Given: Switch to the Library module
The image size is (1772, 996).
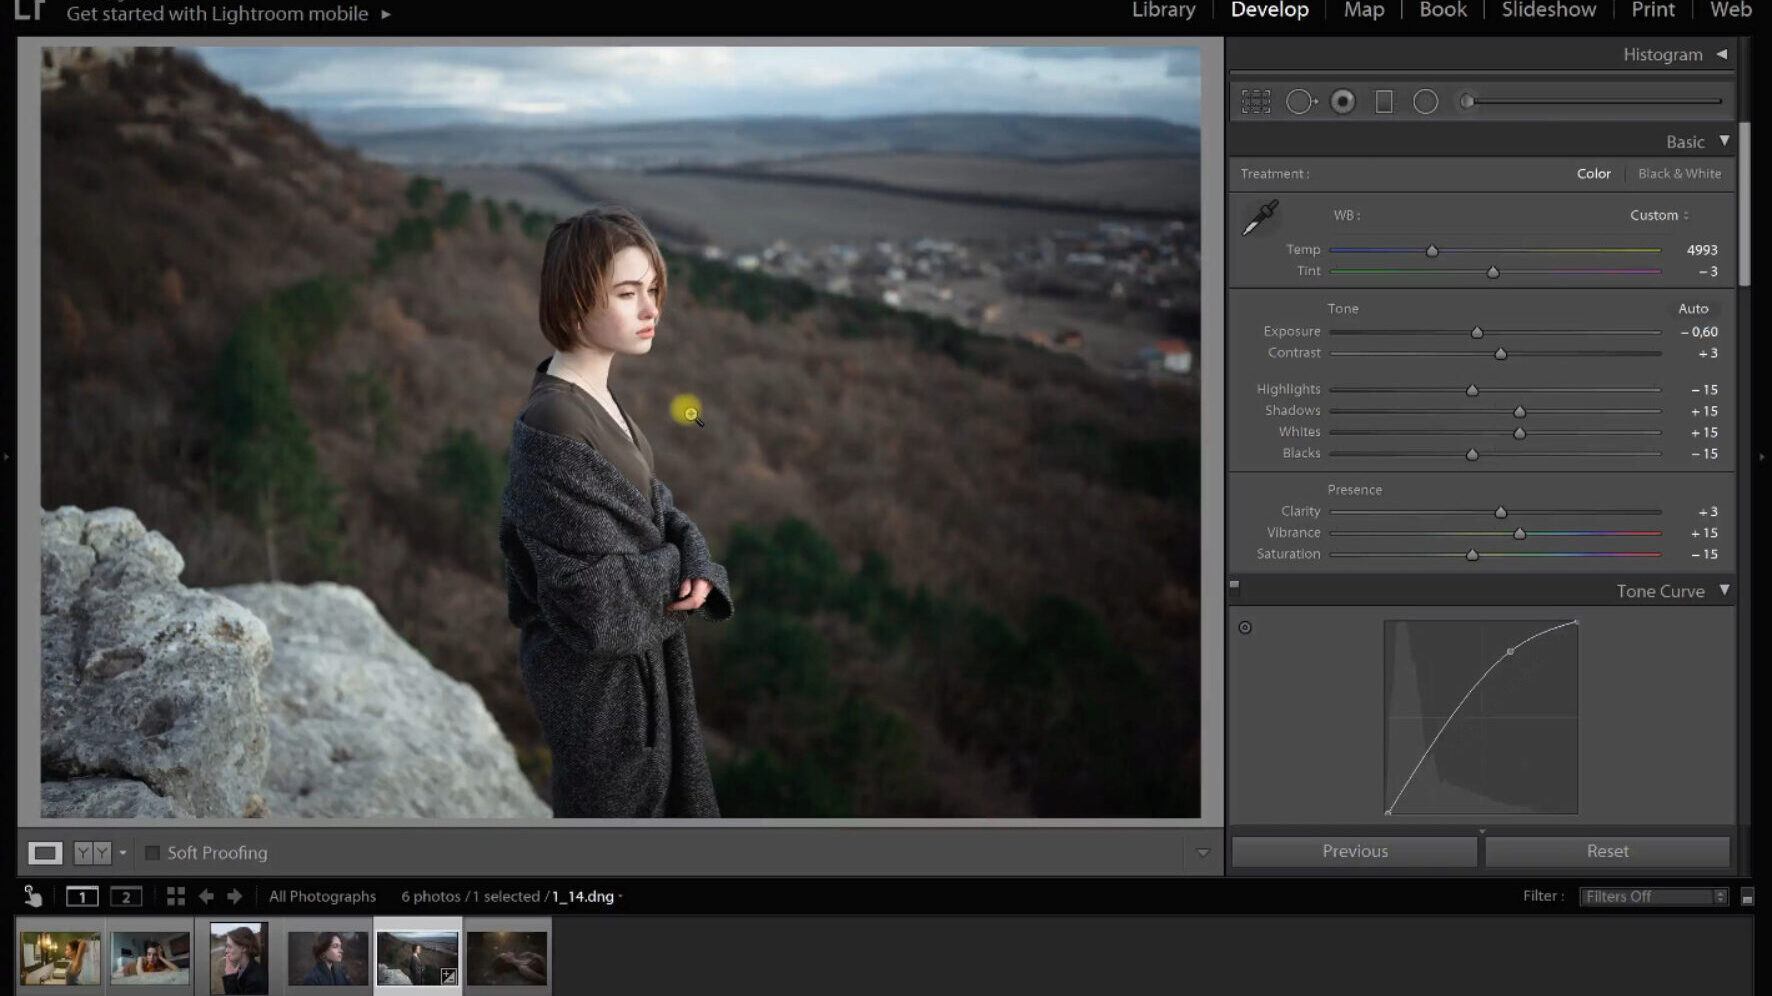Looking at the screenshot, I should click(1163, 11).
